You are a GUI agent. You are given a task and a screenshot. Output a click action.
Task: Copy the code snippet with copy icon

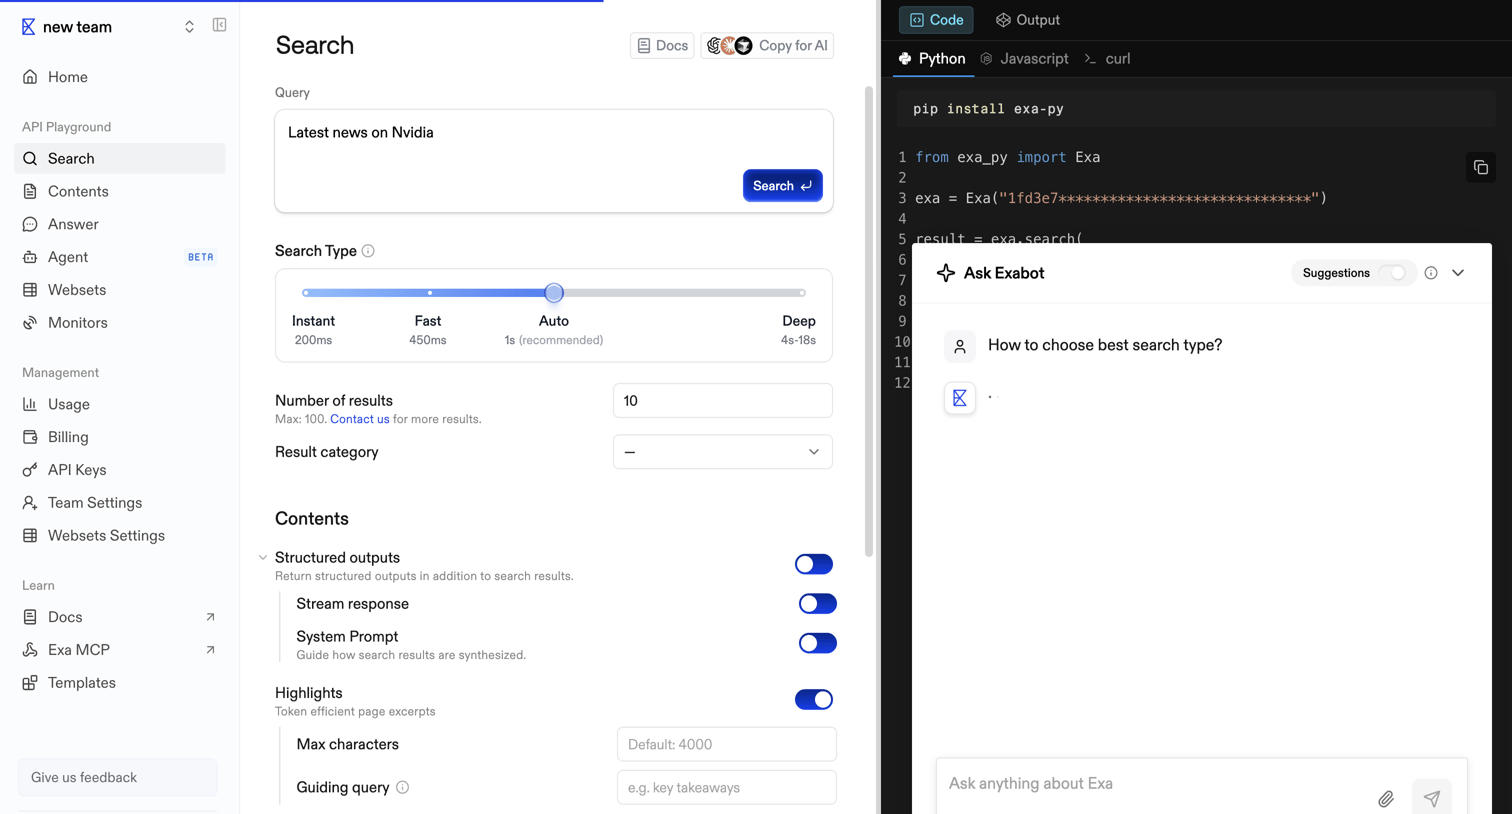click(x=1481, y=168)
